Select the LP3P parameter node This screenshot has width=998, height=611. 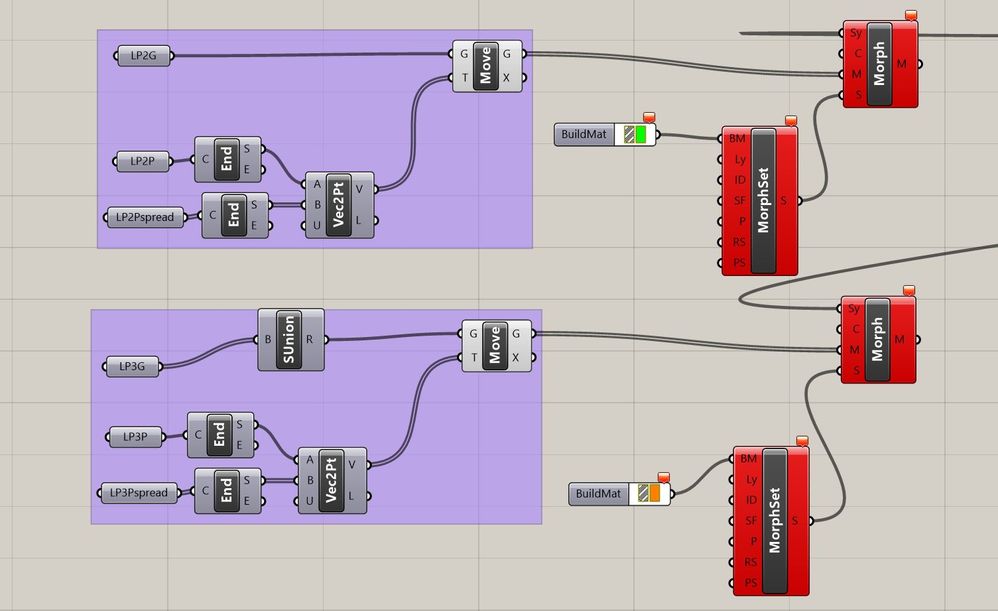click(135, 437)
